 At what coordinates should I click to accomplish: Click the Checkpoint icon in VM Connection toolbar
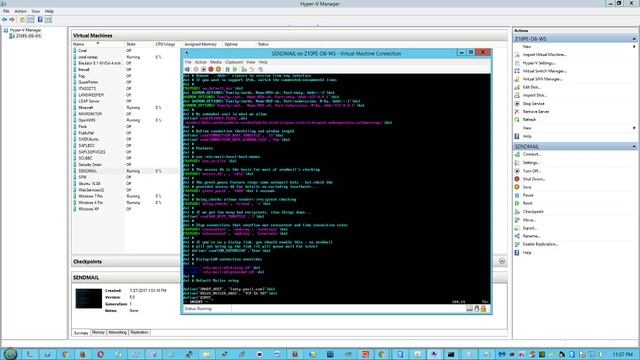tap(244, 69)
